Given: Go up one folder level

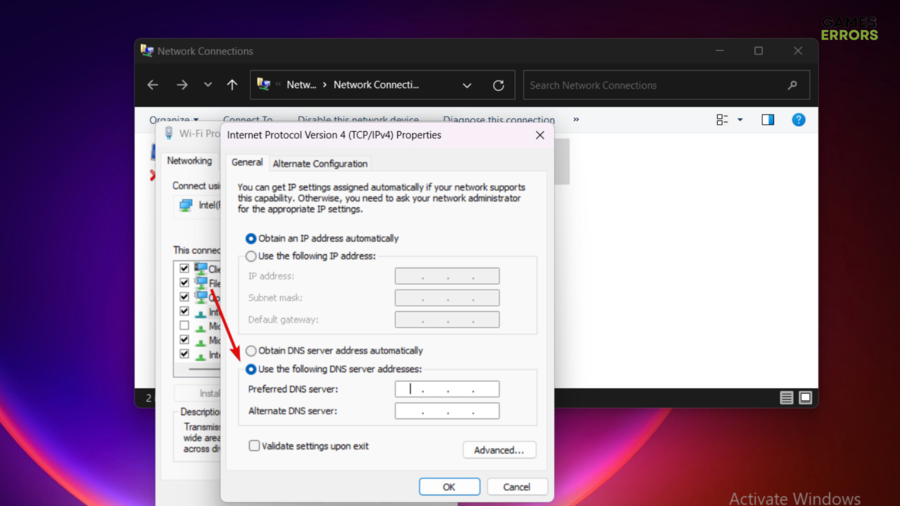Looking at the screenshot, I should point(232,85).
